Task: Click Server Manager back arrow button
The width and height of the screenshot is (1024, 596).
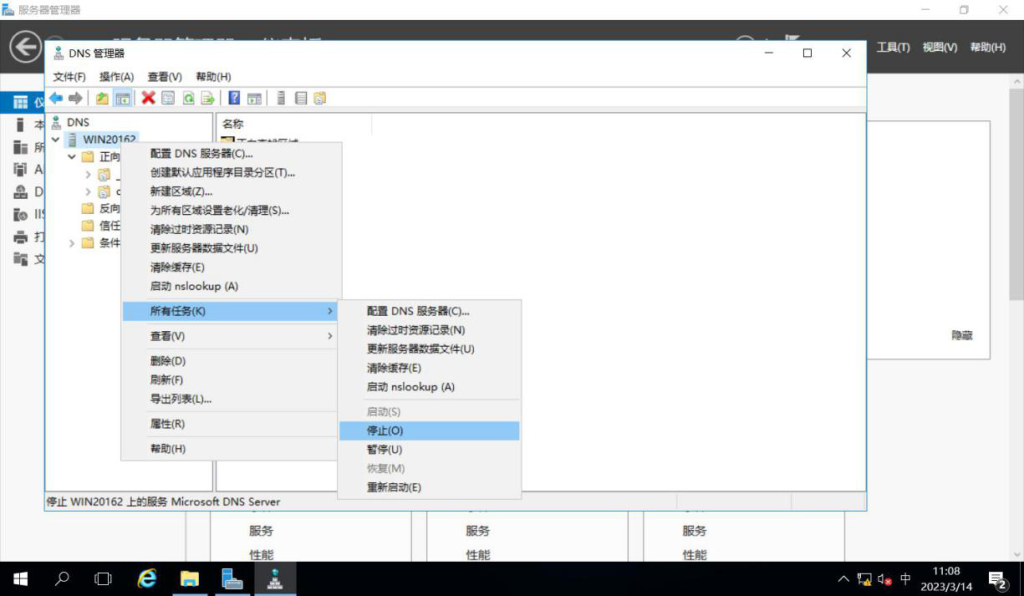Action: [25, 47]
